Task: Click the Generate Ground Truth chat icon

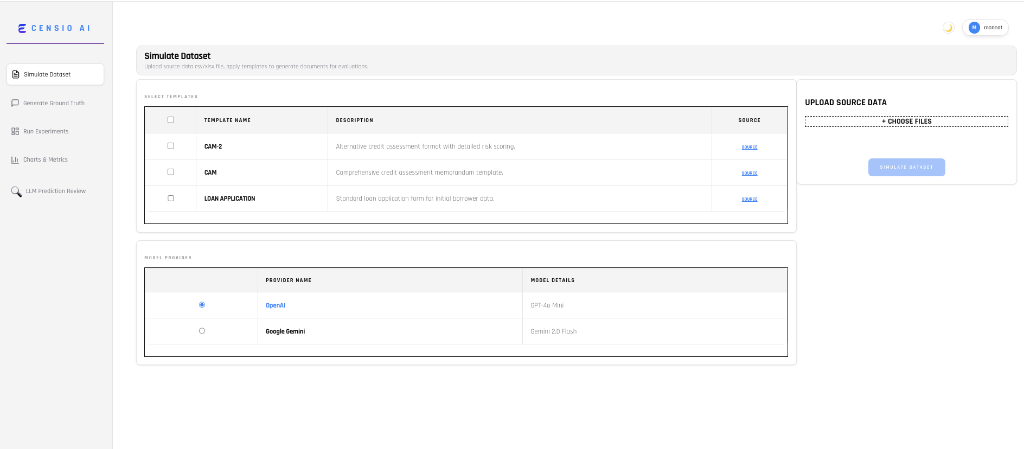Action: coord(15,103)
